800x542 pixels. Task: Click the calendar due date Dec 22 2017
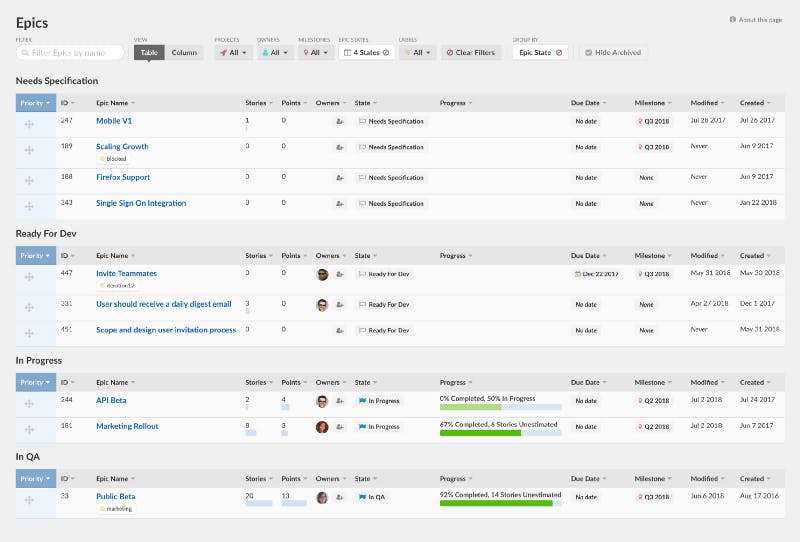point(596,274)
